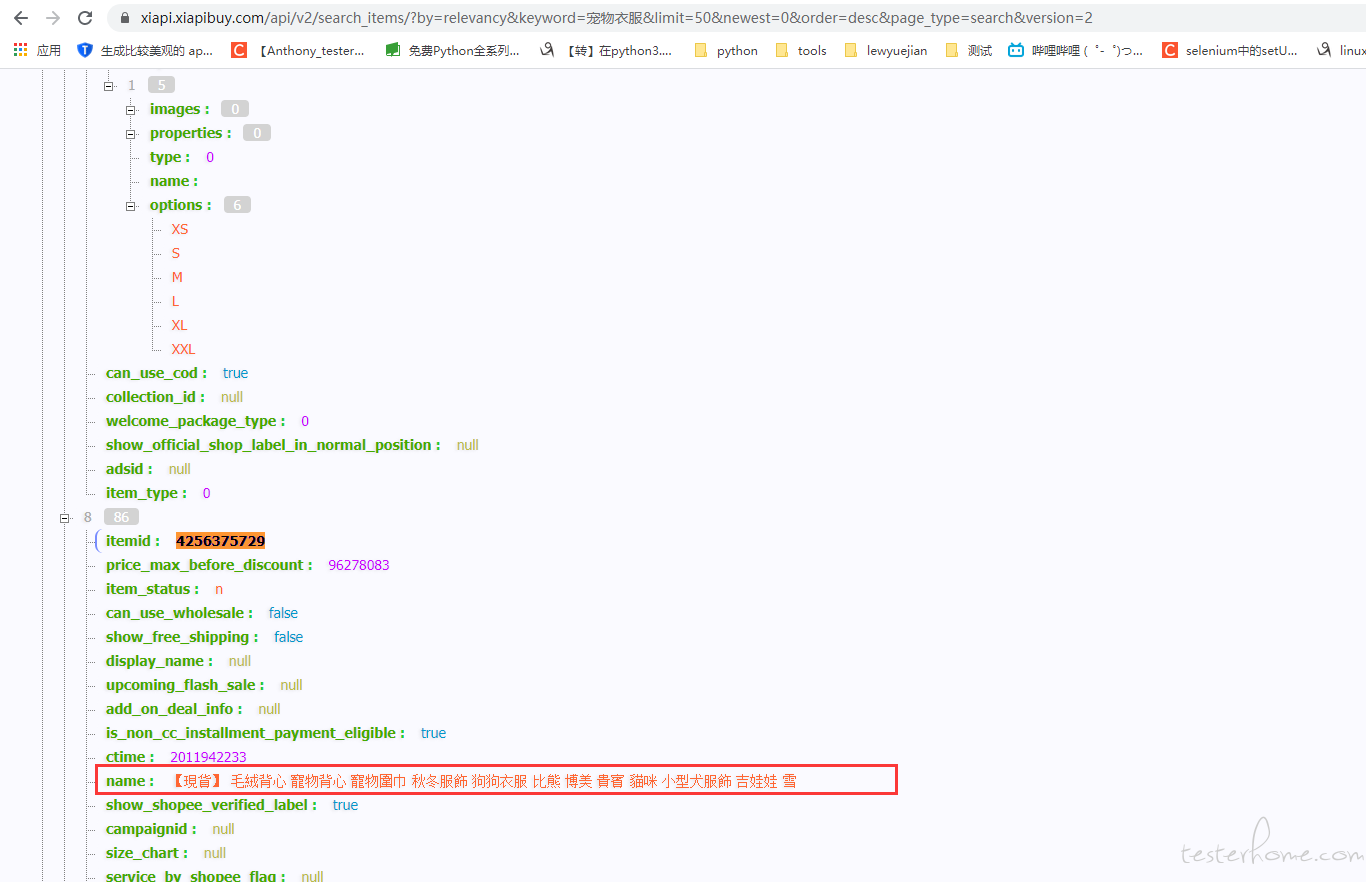Select the L option value

[x=175, y=301]
